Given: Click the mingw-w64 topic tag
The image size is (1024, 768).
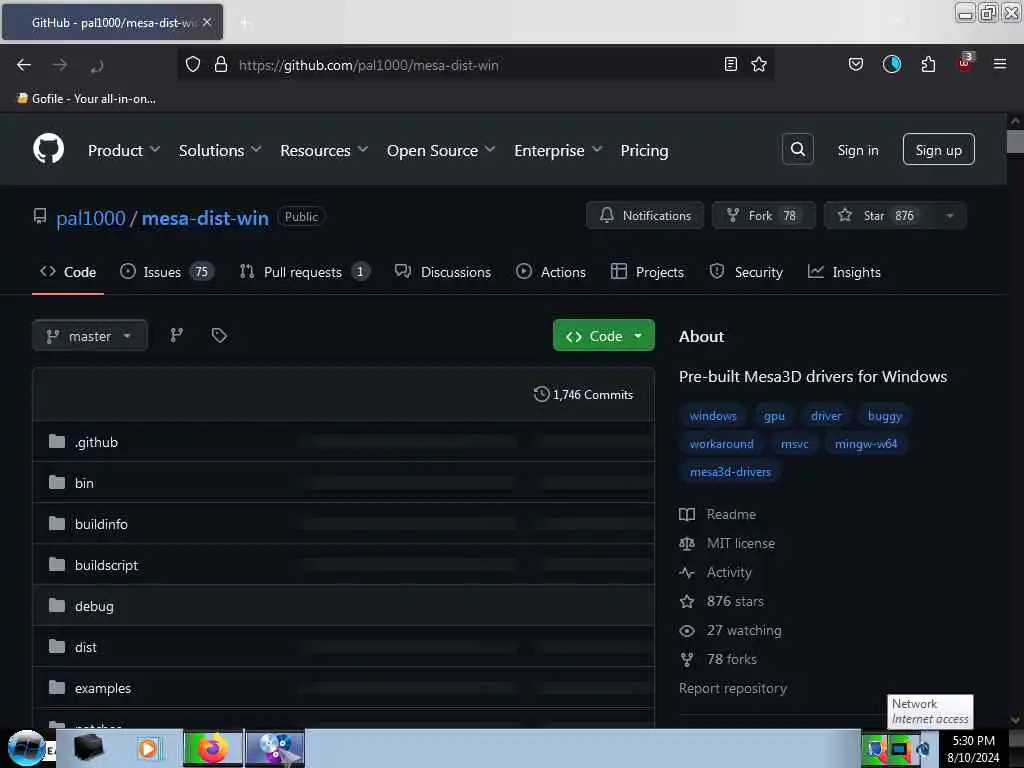Looking at the screenshot, I should (866, 444).
